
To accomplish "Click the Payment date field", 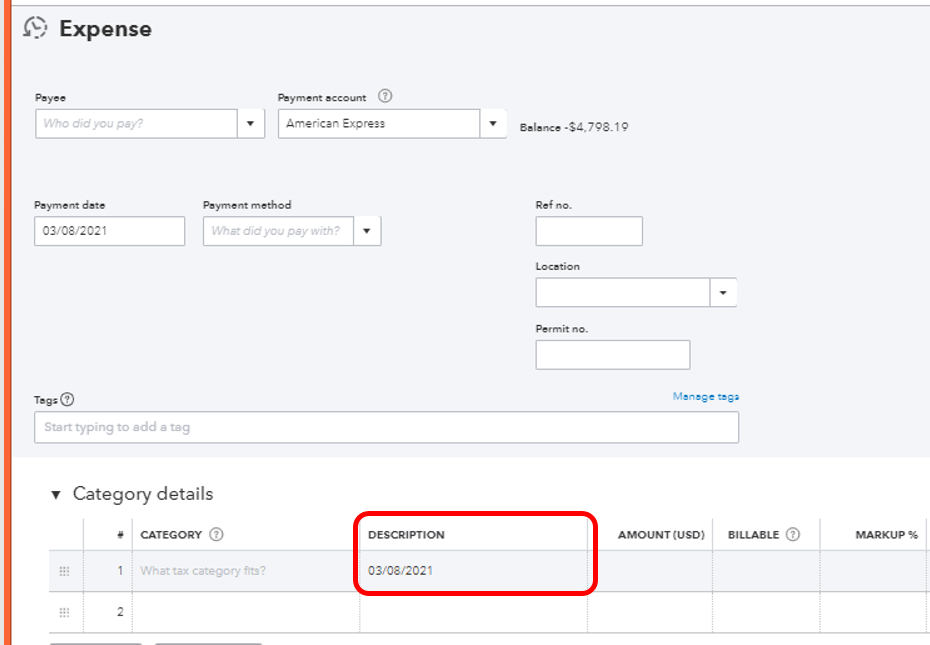I will tap(109, 231).
